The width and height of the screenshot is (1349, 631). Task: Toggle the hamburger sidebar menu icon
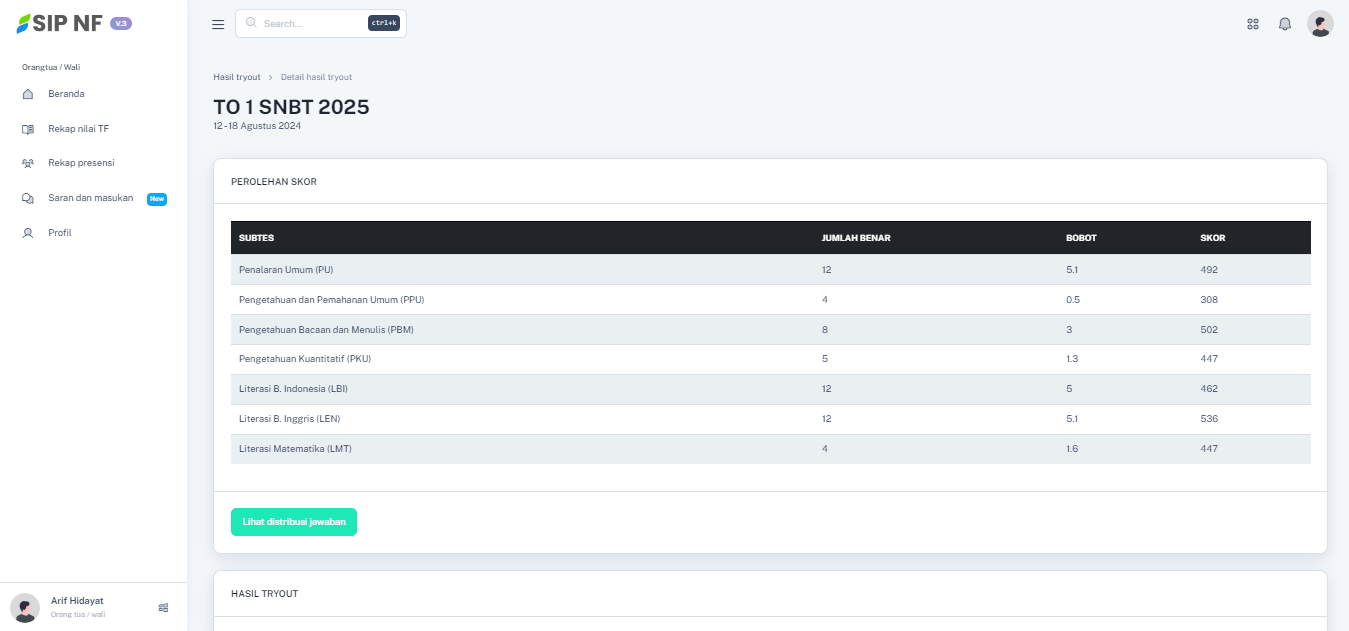[218, 25]
